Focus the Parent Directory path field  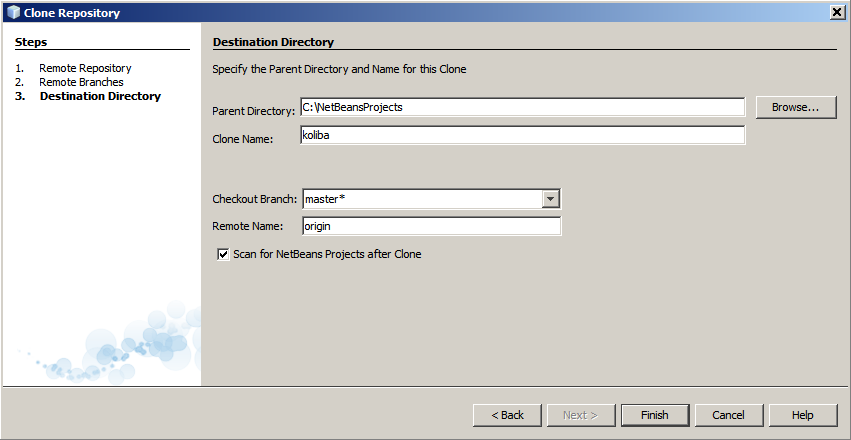pos(522,107)
